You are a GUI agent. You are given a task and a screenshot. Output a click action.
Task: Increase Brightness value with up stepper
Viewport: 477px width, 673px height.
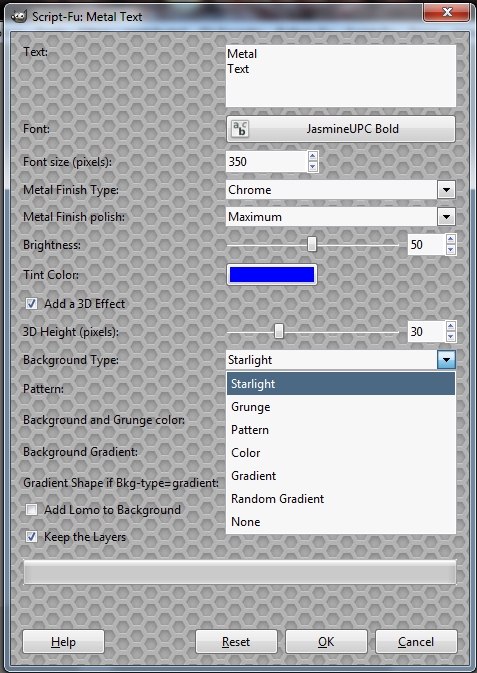tap(450, 239)
